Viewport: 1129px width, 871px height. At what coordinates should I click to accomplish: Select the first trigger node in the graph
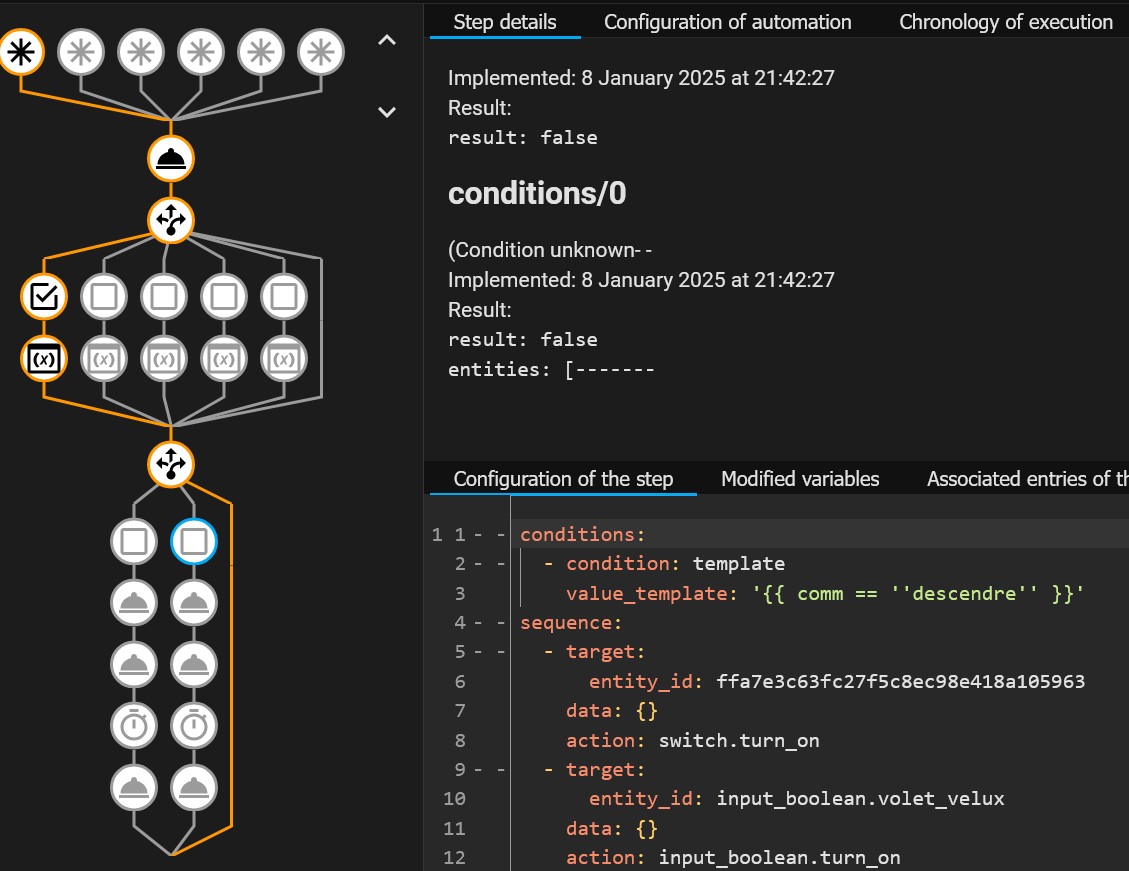click(x=21, y=52)
